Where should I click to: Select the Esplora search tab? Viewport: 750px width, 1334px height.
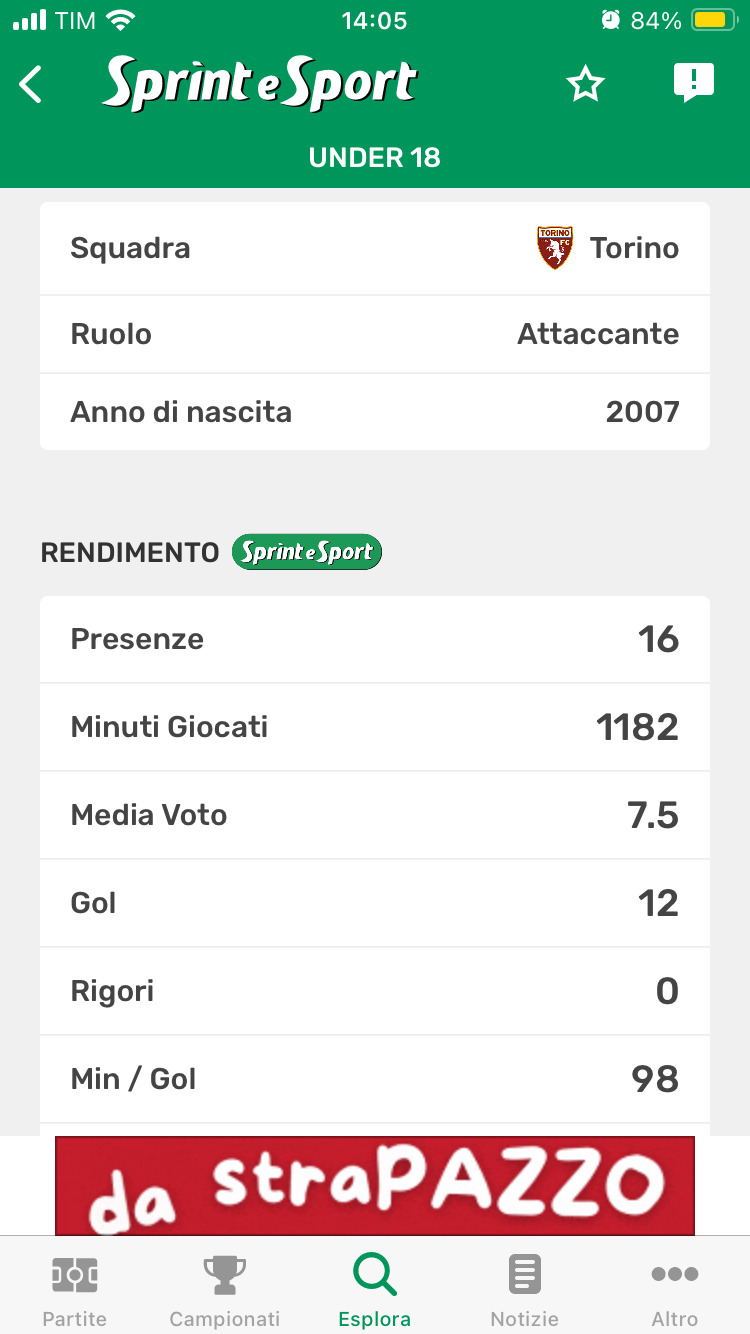pos(375,1289)
